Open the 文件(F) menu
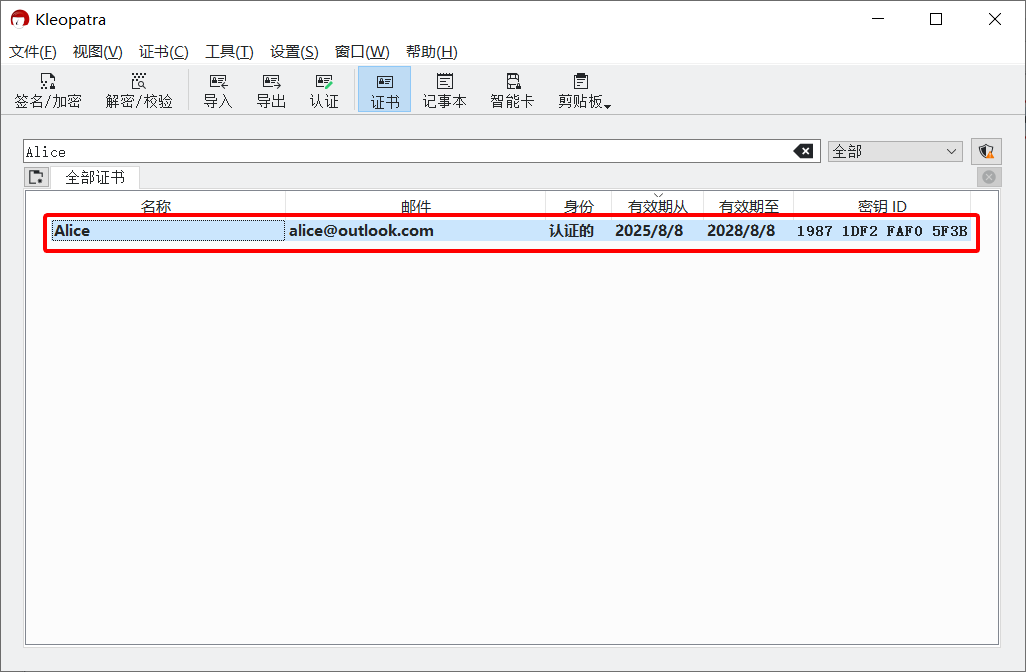1026x672 pixels. (x=32, y=52)
